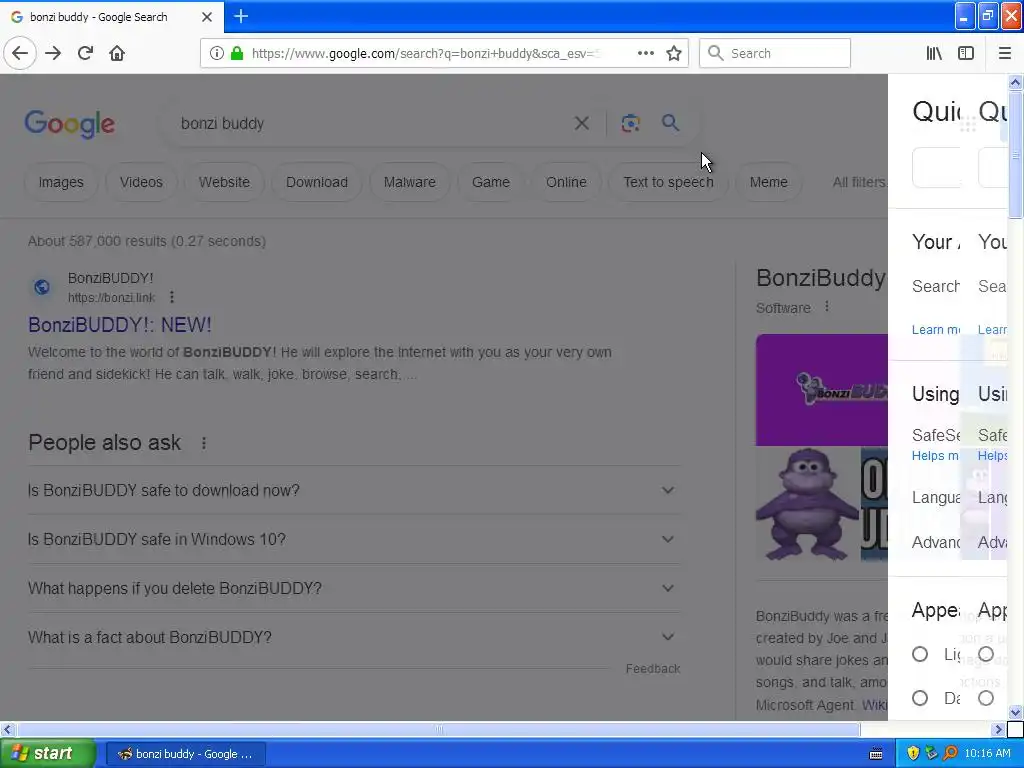Viewport: 1024px width, 768px height.
Task: Open a new browser tab
Action: (241, 16)
